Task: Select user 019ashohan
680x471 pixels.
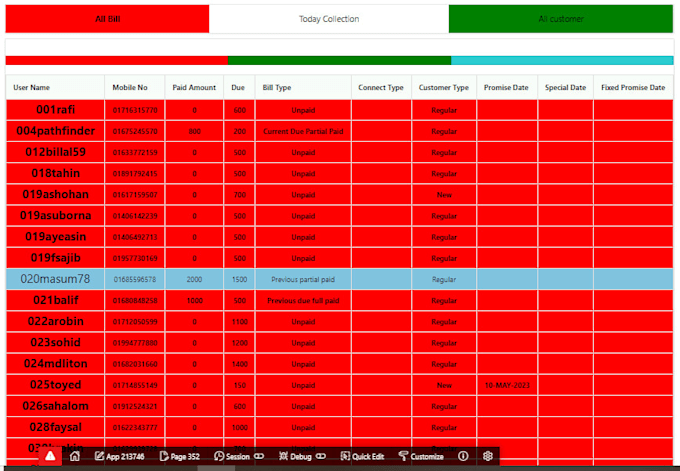Action: point(56,194)
